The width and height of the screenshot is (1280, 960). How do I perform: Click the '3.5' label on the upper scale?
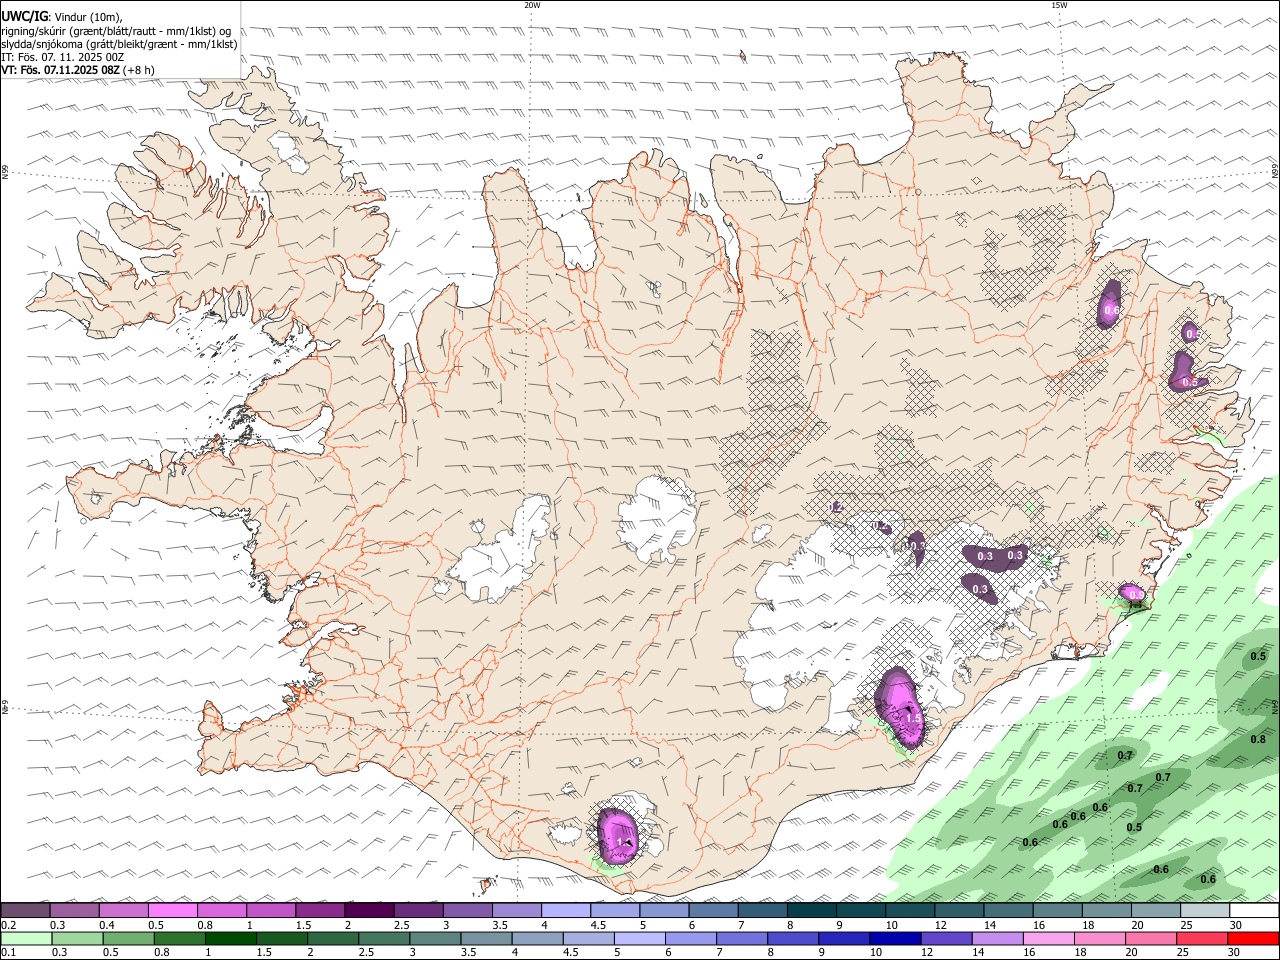[x=501, y=925]
